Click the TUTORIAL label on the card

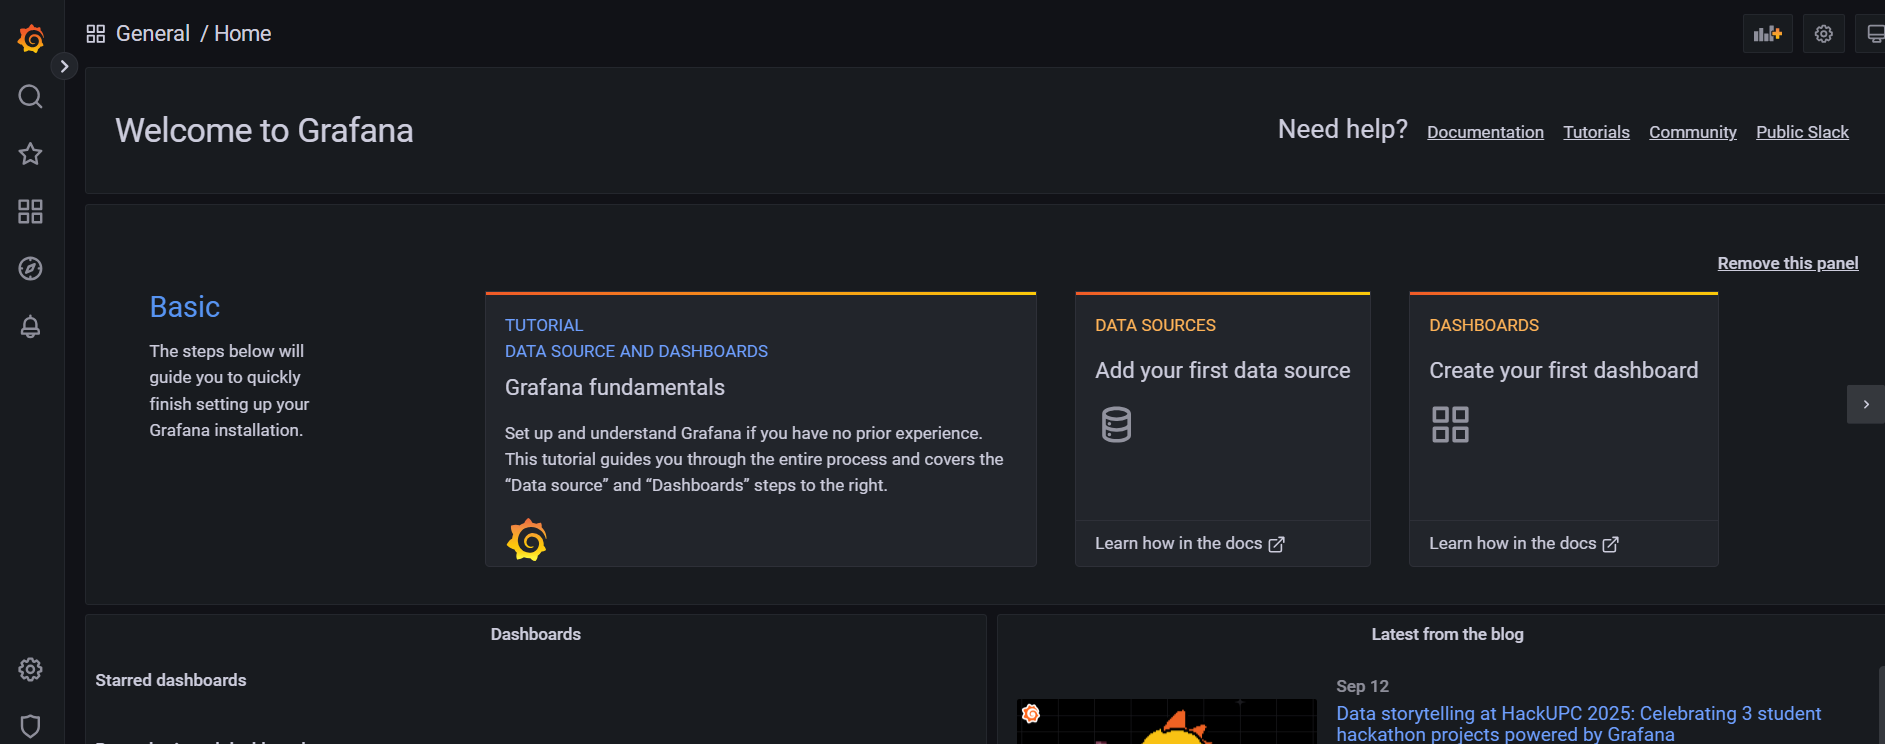tap(544, 325)
